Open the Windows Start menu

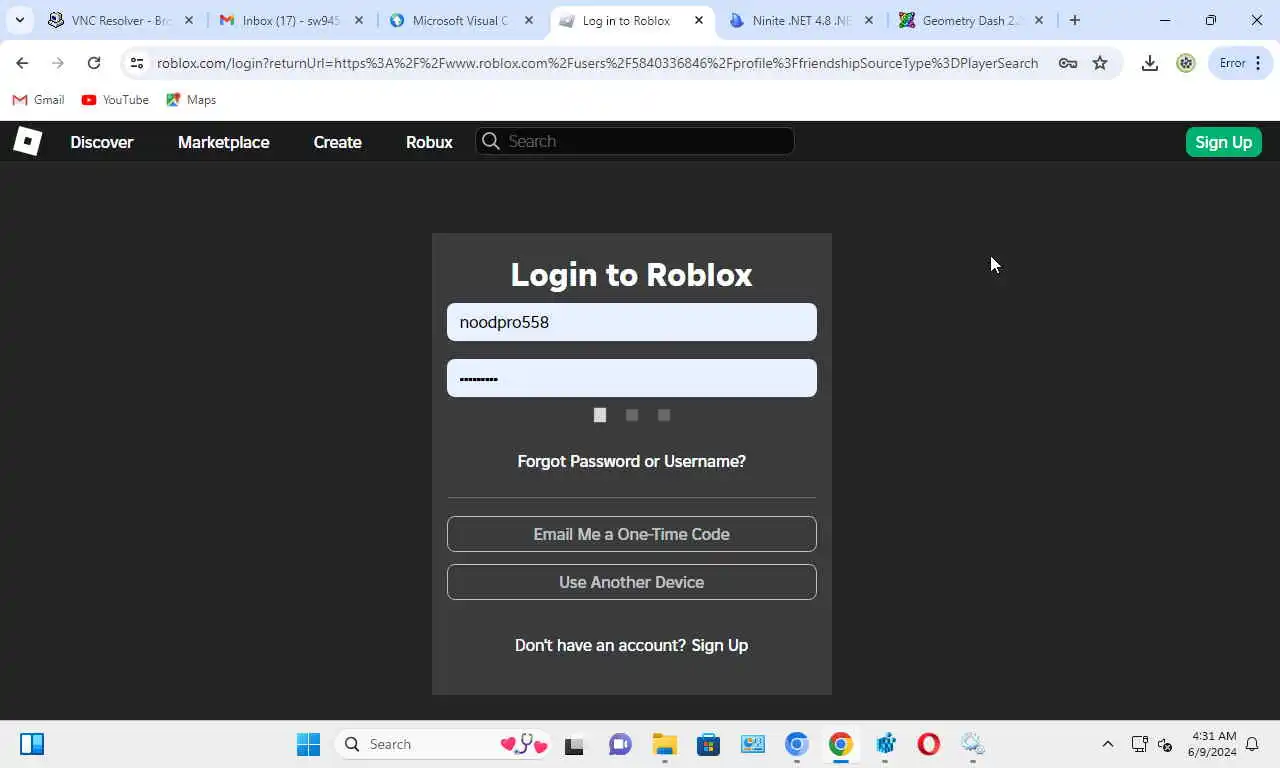click(308, 744)
